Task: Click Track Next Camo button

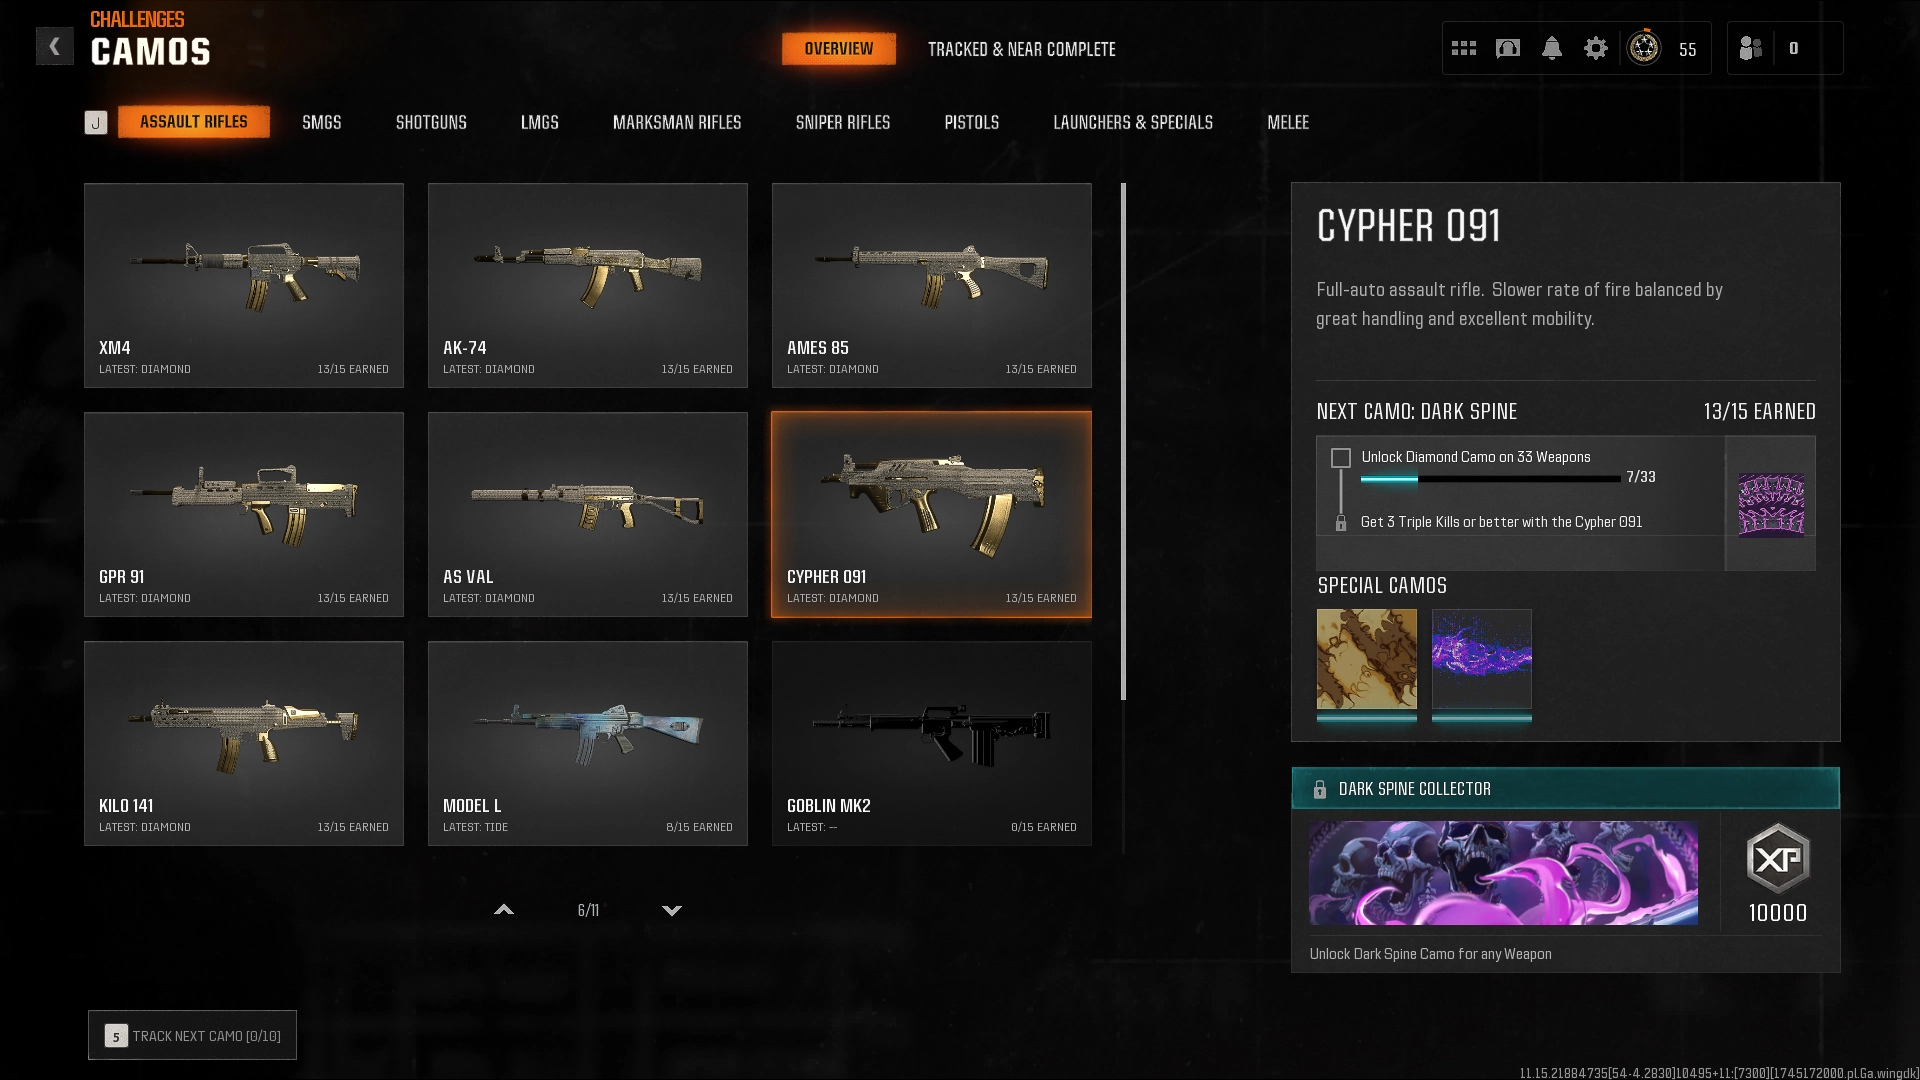Action: [x=192, y=1035]
